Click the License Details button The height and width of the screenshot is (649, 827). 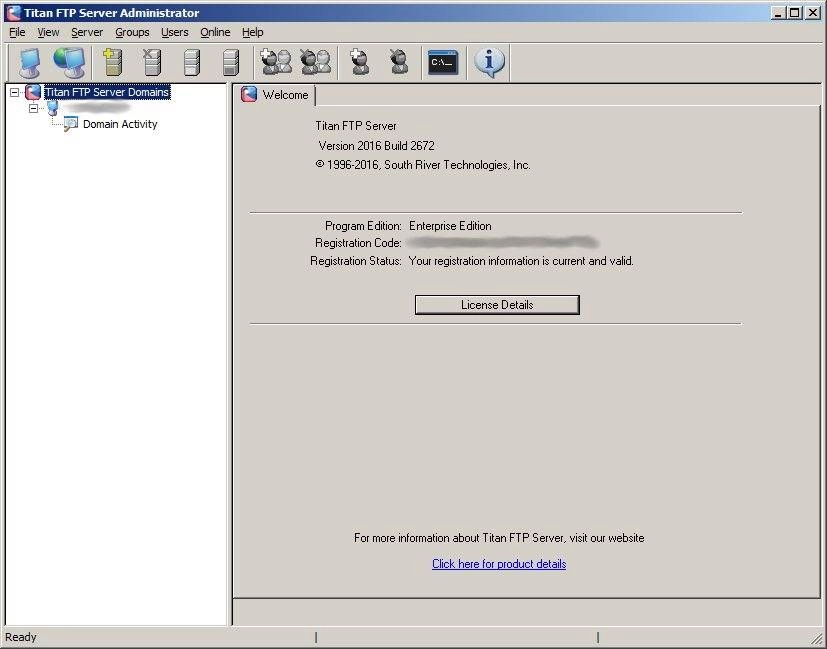497,305
